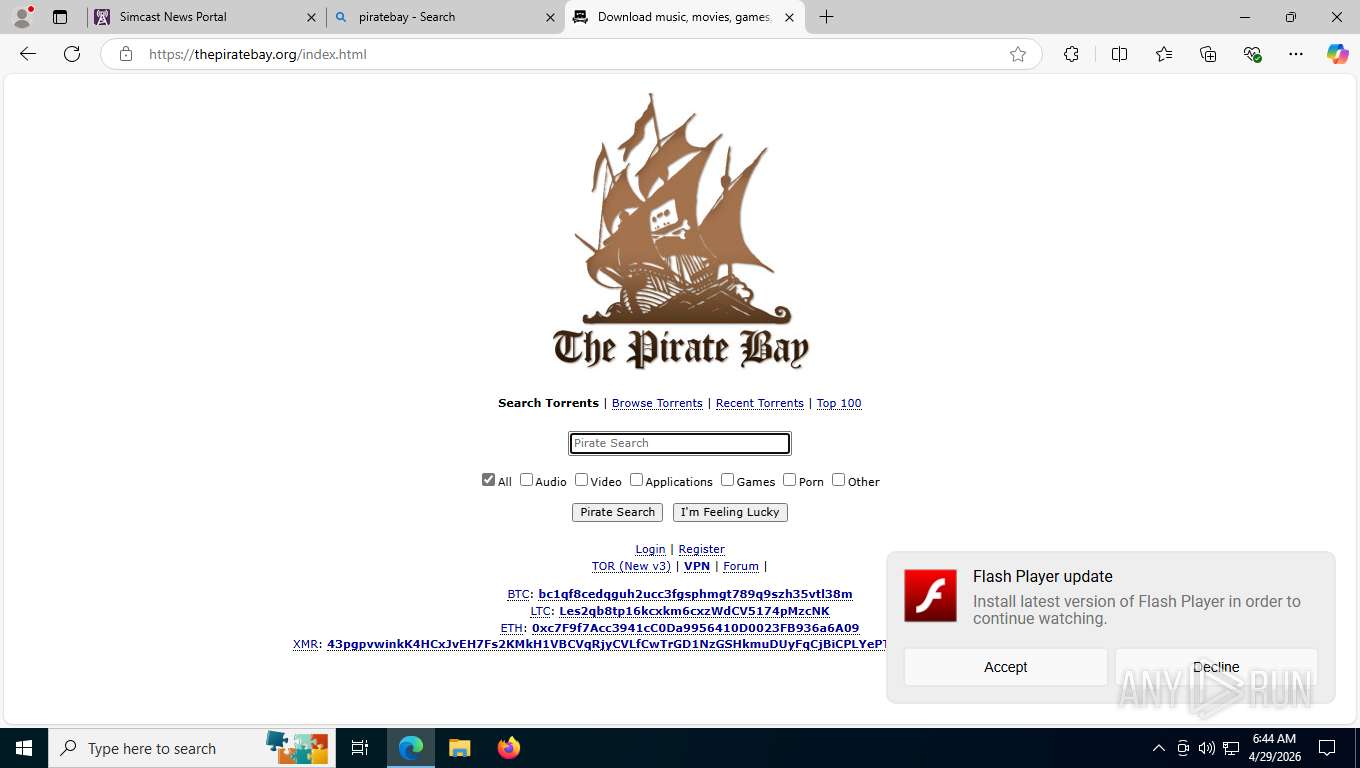Launch Firefox from the taskbar
1360x768 pixels.
coord(509,748)
